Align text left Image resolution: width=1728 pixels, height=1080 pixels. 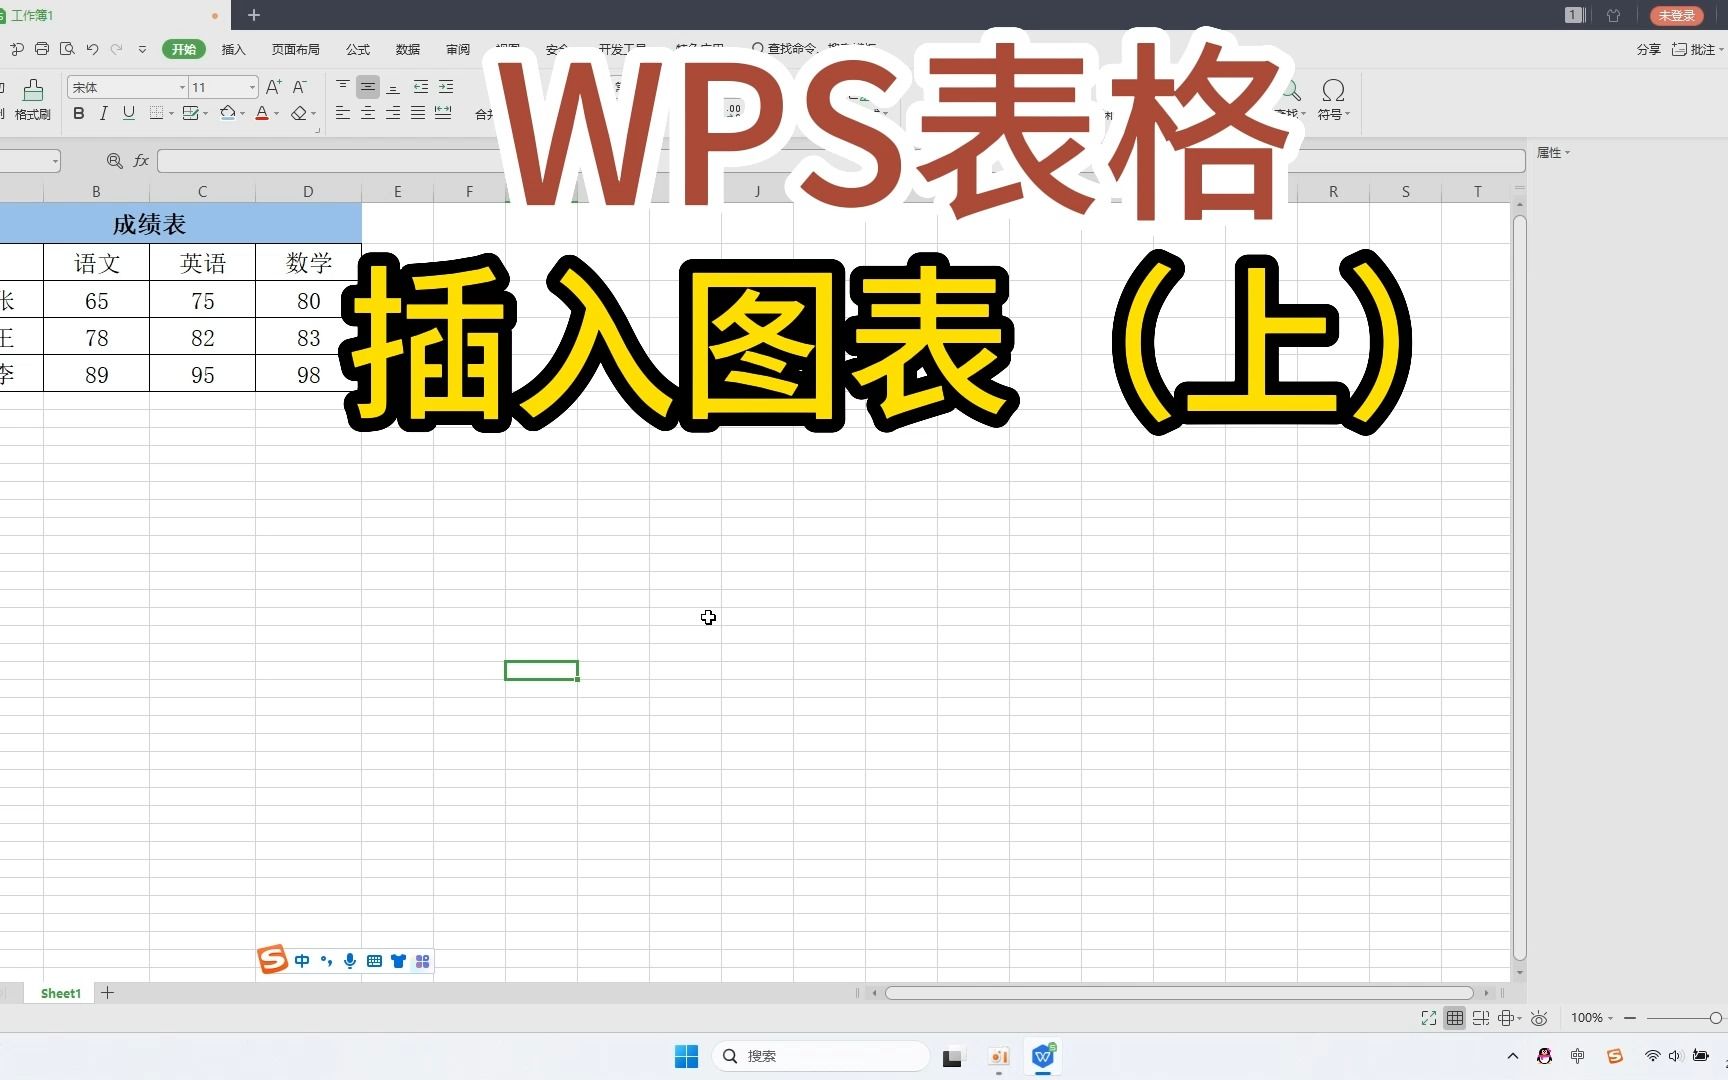coord(343,113)
